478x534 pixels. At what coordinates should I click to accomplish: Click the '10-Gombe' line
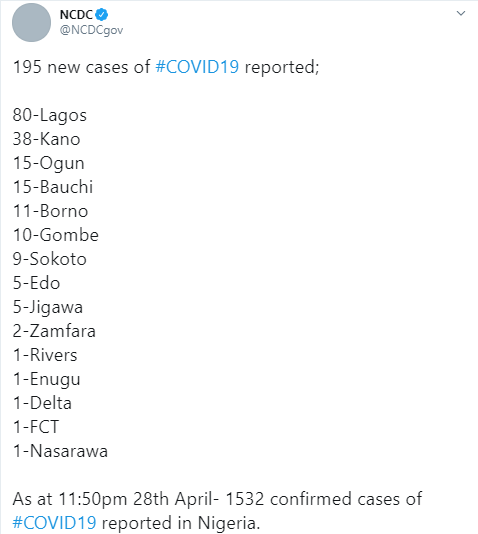(x=56, y=235)
